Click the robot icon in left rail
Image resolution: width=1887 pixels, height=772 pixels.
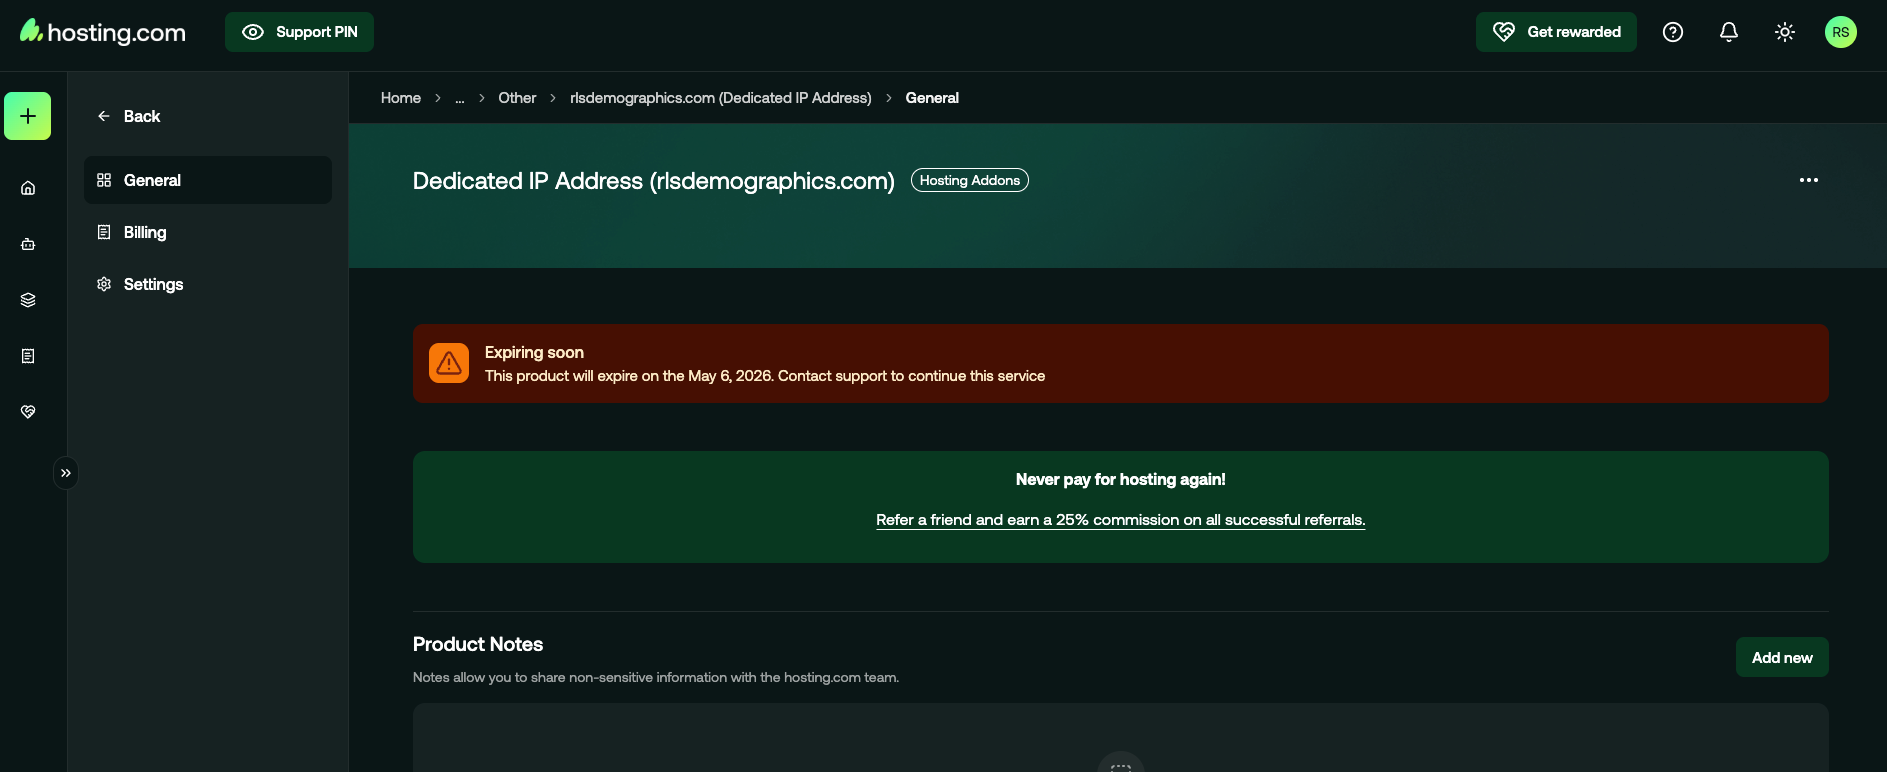(x=28, y=244)
